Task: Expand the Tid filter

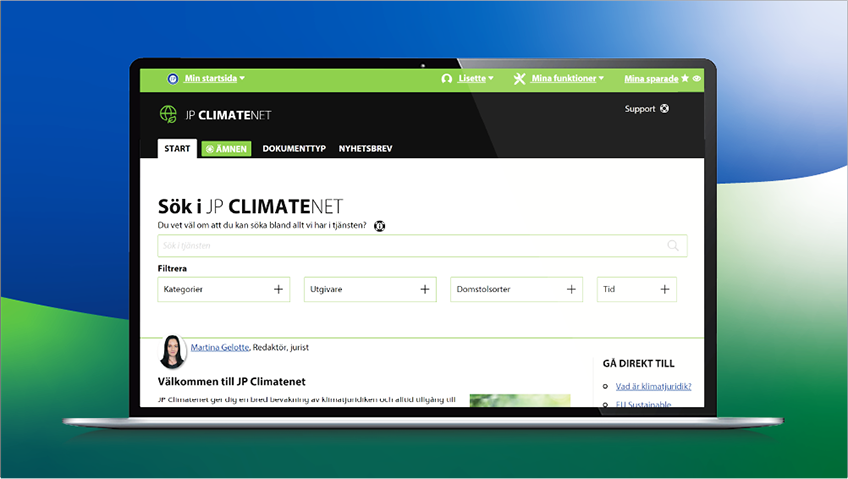Action: coord(637,289)
